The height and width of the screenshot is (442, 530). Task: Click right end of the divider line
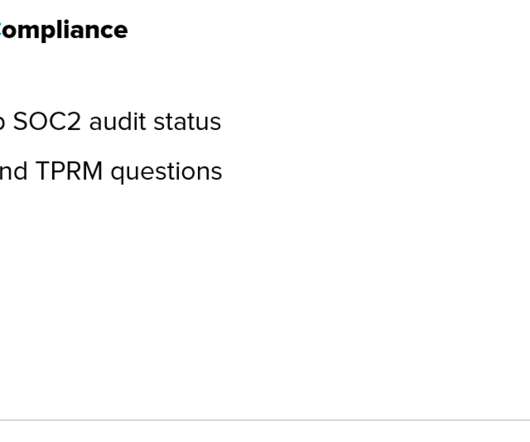526,420
